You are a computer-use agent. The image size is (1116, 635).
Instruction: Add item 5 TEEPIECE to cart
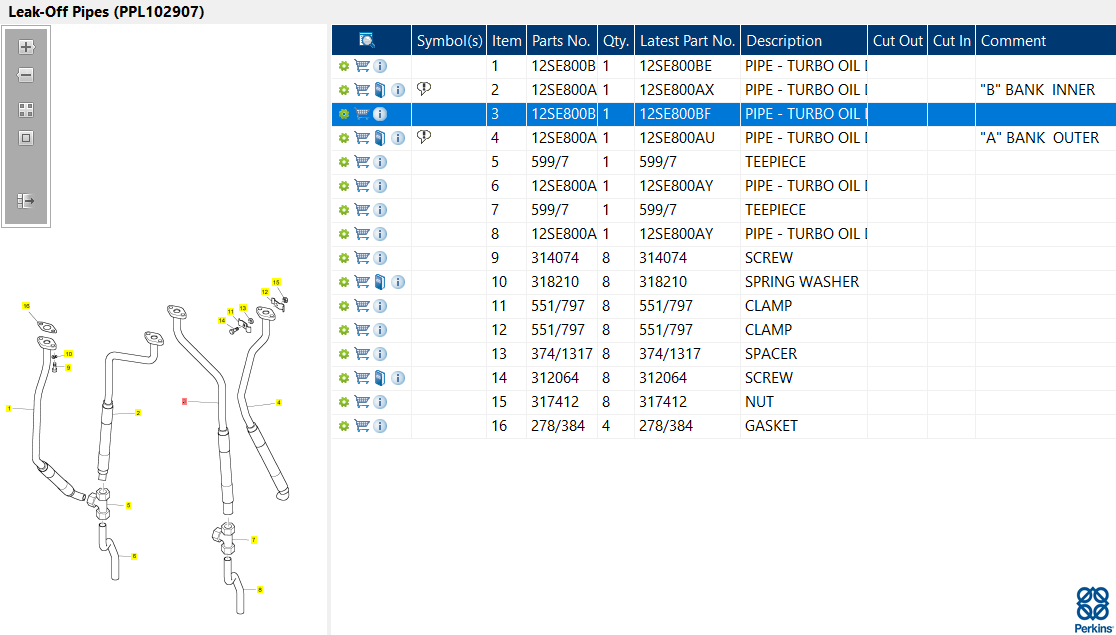(x=362, y=162)
